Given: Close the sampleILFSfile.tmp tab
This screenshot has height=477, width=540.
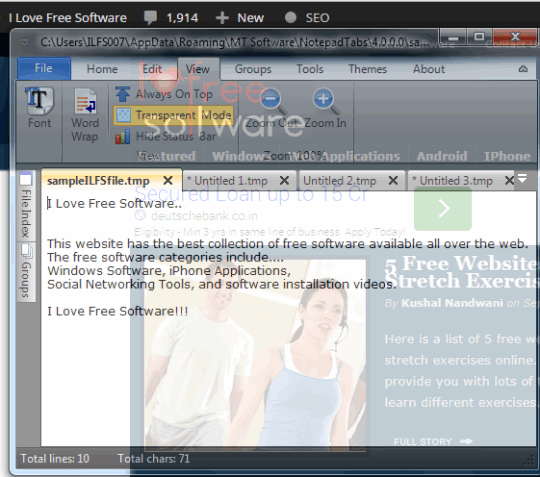Looking at the screenshot, I should (168, 180).
